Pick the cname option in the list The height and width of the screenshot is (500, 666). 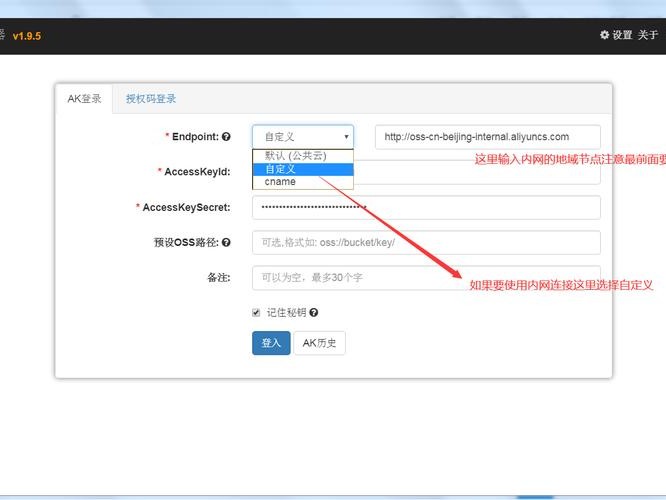[x=303, y=182]
